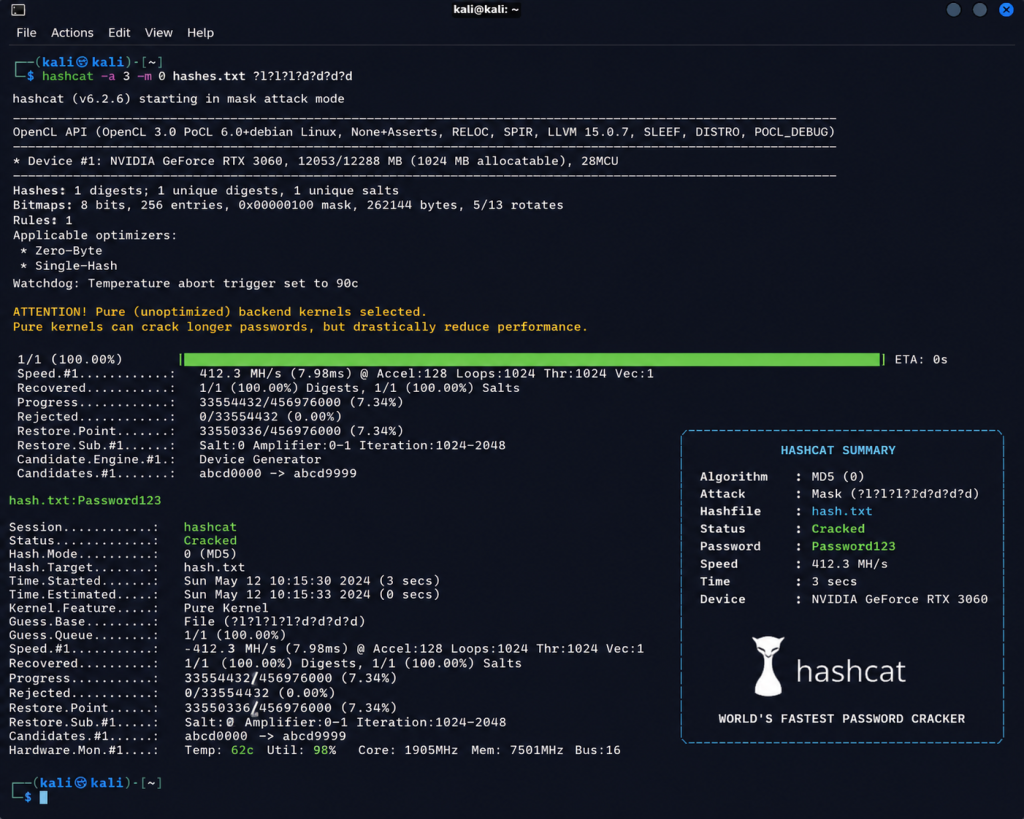Click the 'kali@kali: ~' window title
Viewport: 1024px width, 819px height.
(486, 9)
